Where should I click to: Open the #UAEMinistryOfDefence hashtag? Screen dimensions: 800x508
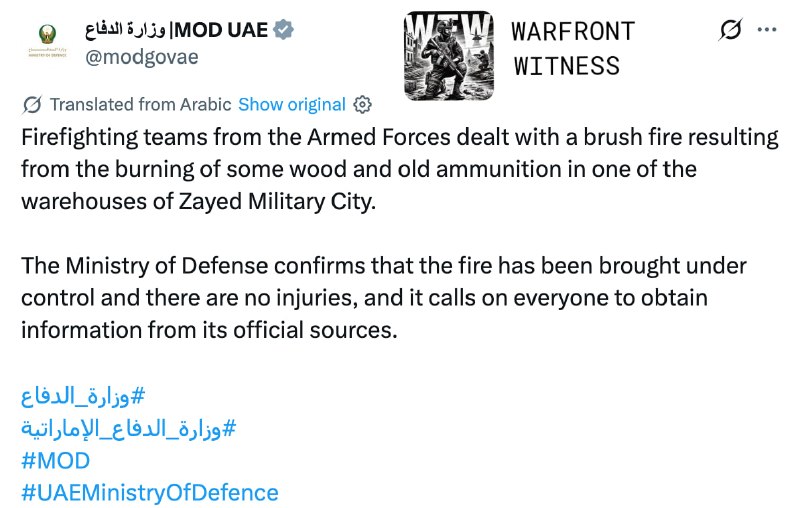[x=150, y=493]
